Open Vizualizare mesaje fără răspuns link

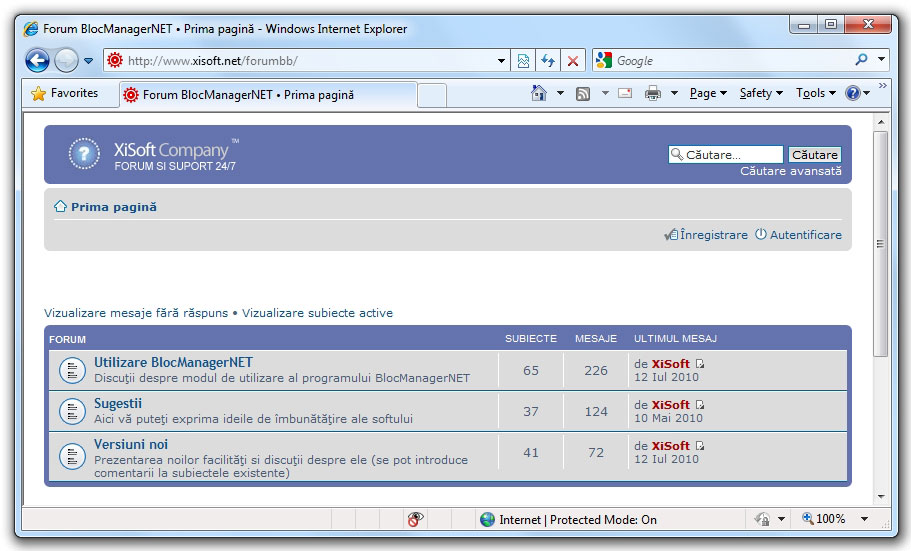point(136,313)
